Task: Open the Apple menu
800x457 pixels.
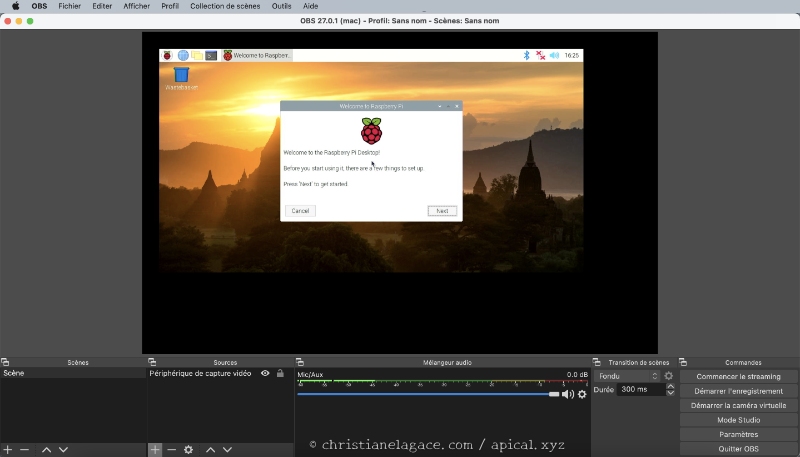Action: [15, 6]
